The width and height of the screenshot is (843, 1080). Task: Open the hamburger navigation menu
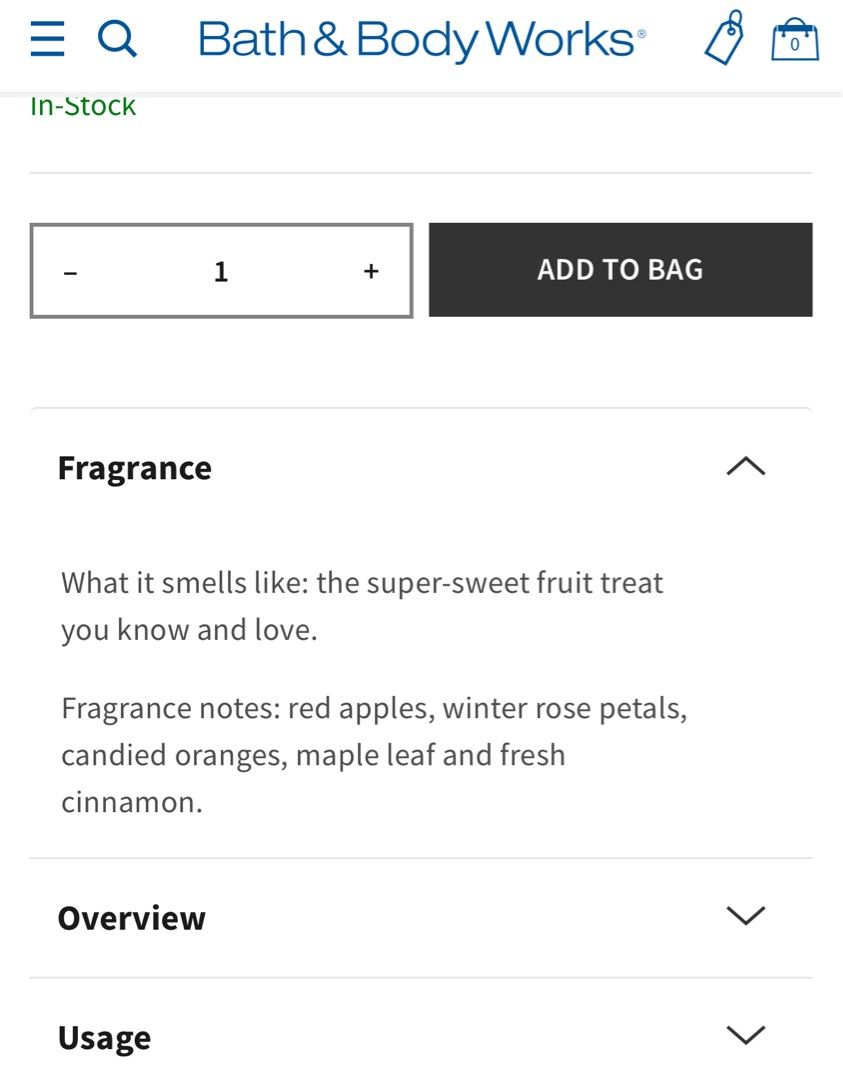pos(46,40)
